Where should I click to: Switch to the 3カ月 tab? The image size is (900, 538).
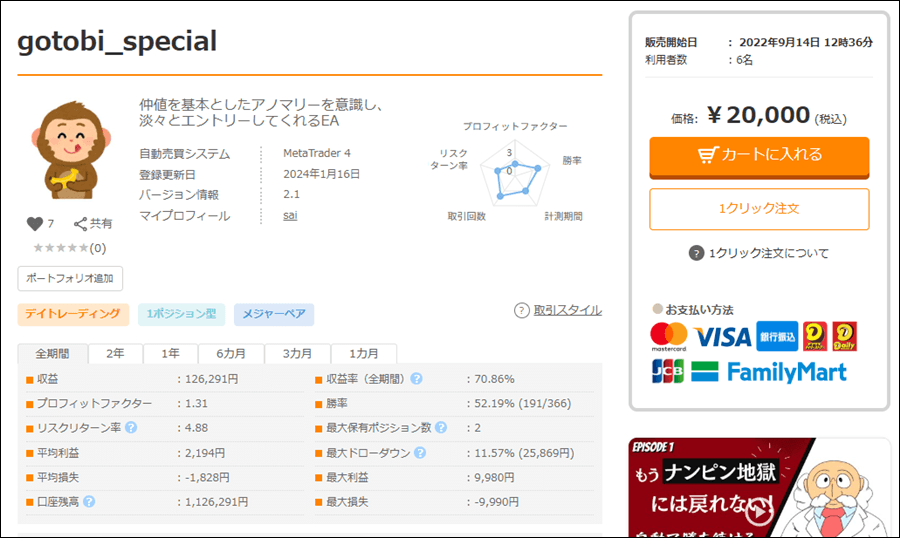[297, 354]
